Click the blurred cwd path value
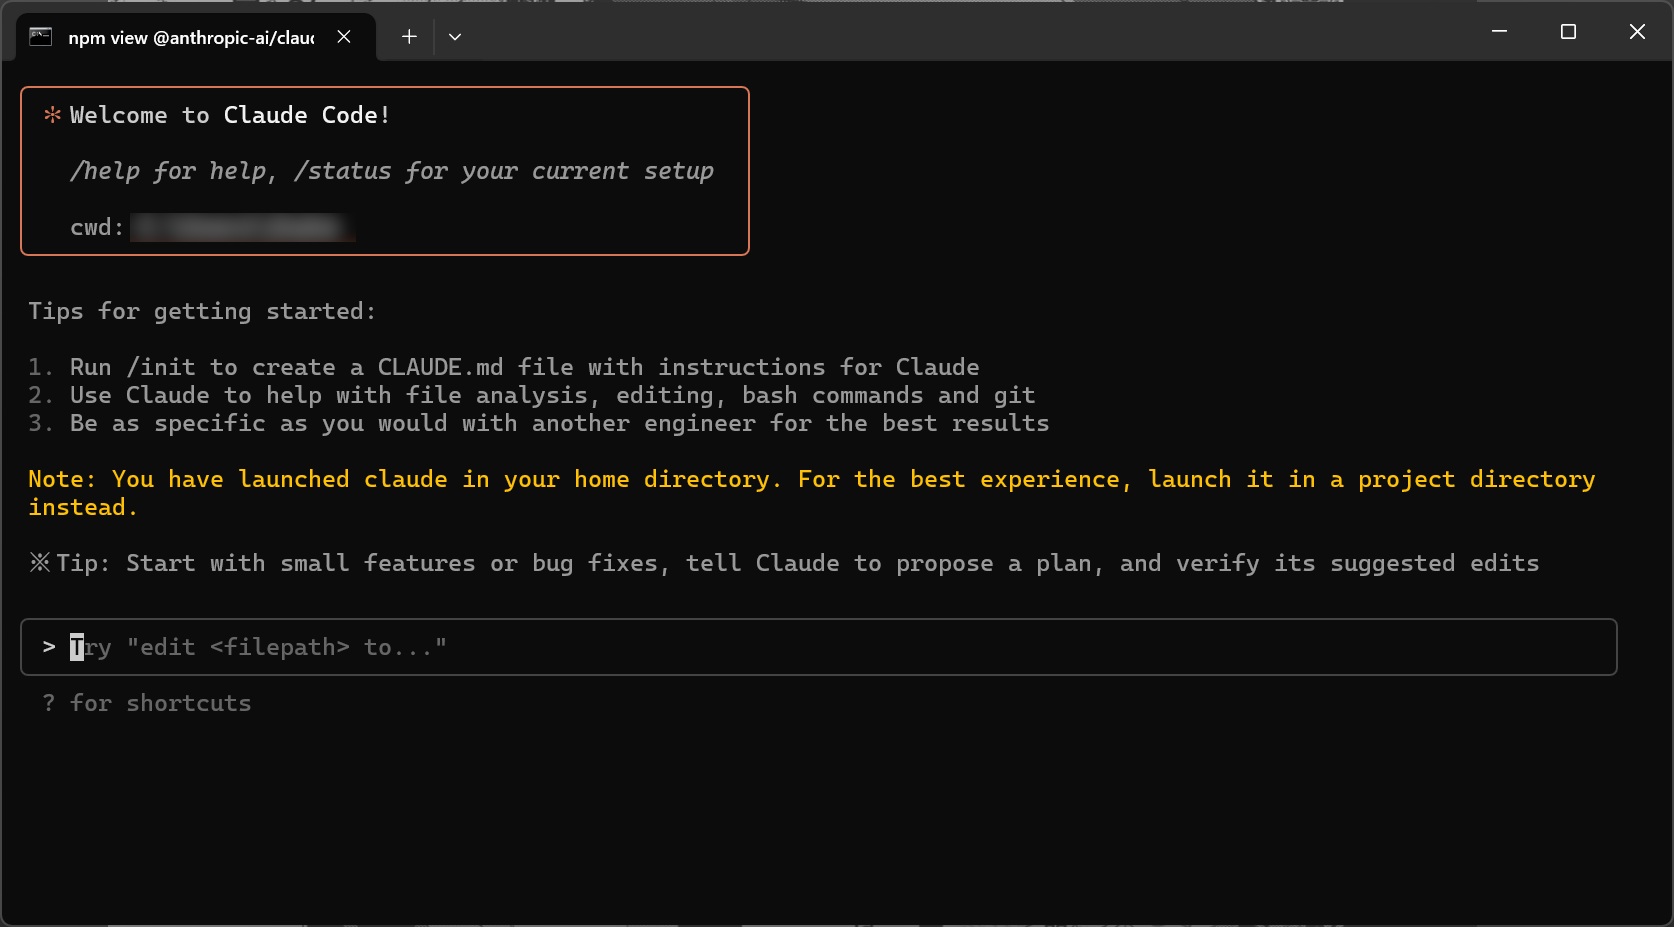 click(x=243, y=227)
